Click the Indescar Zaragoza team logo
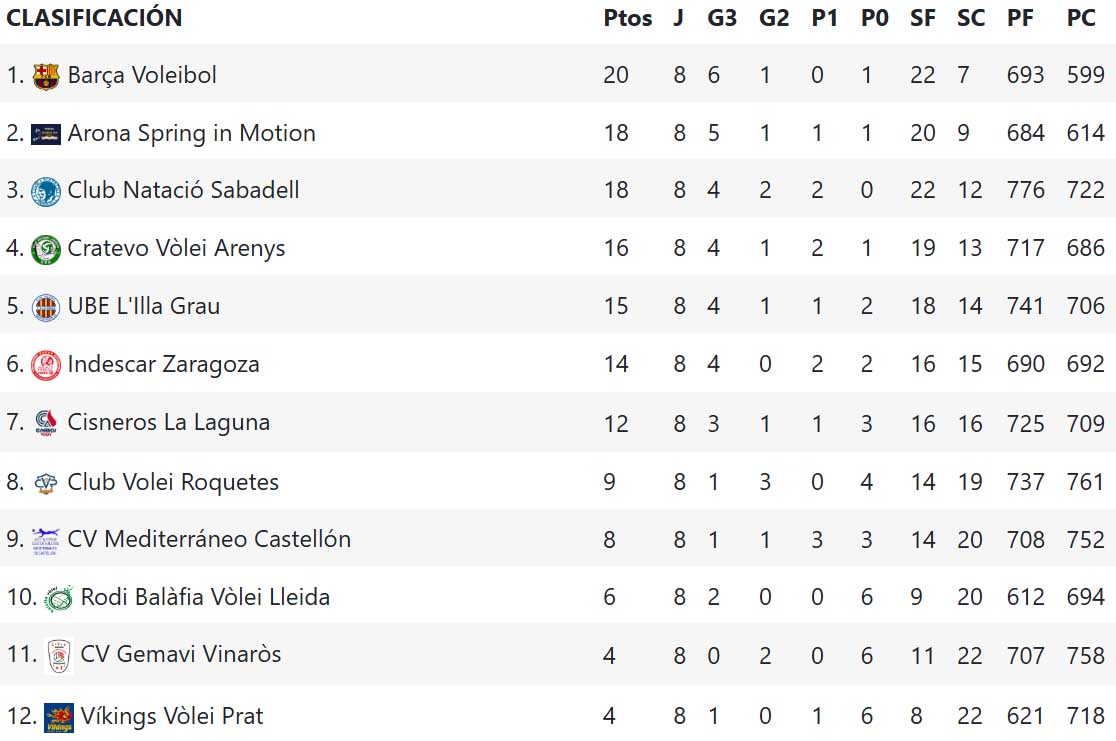Viewport: 1116px width, 741px height. [x=46, y=365]
